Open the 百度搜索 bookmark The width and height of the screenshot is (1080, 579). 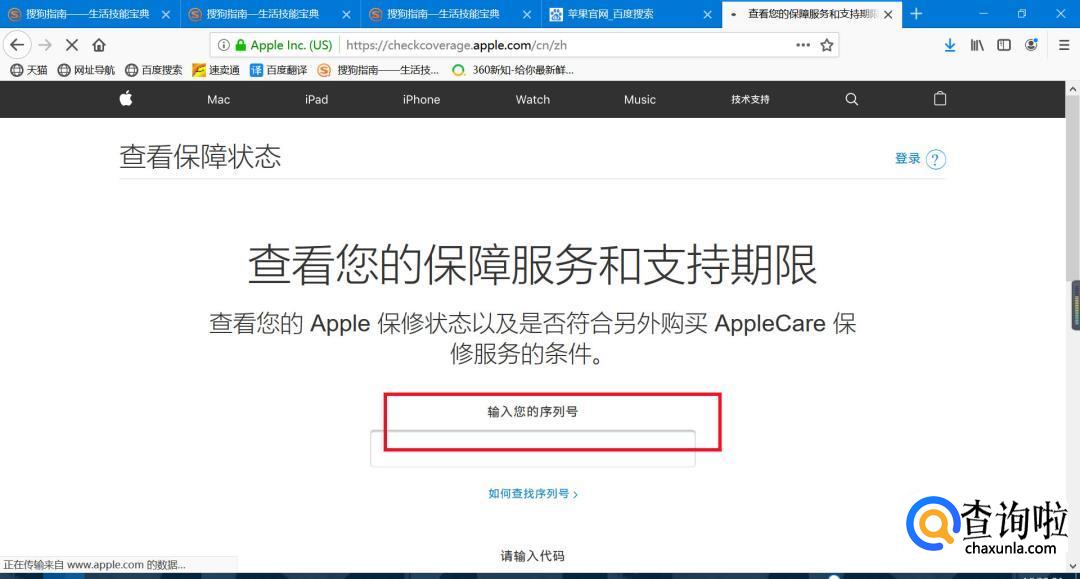154,70
